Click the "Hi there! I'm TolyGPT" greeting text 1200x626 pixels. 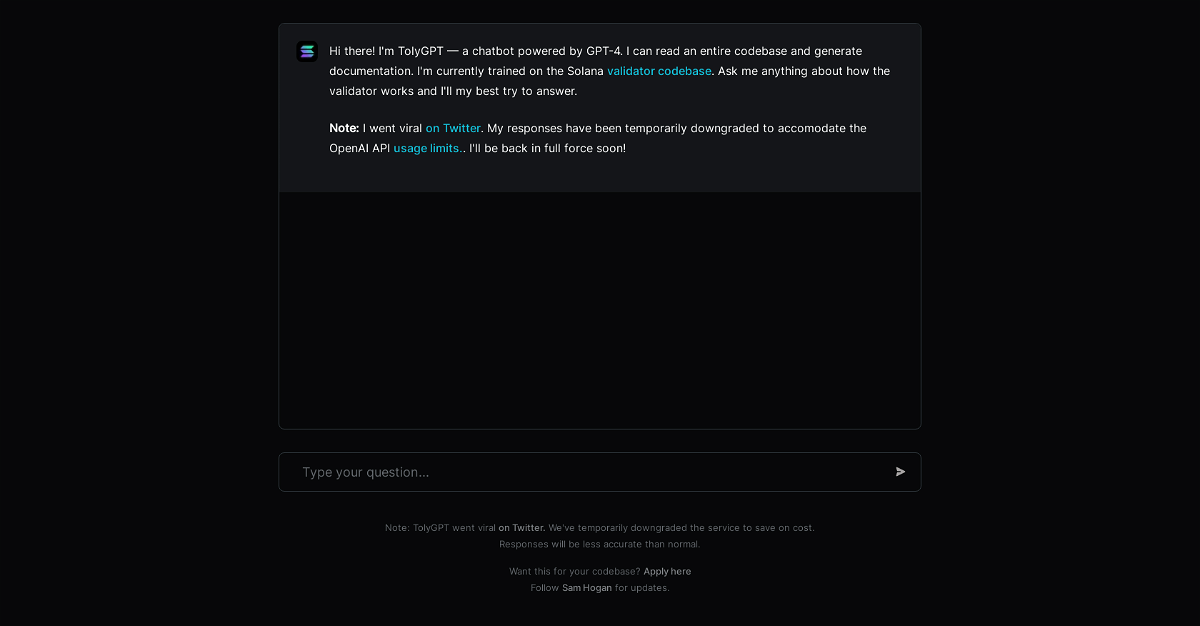point(390,51)
